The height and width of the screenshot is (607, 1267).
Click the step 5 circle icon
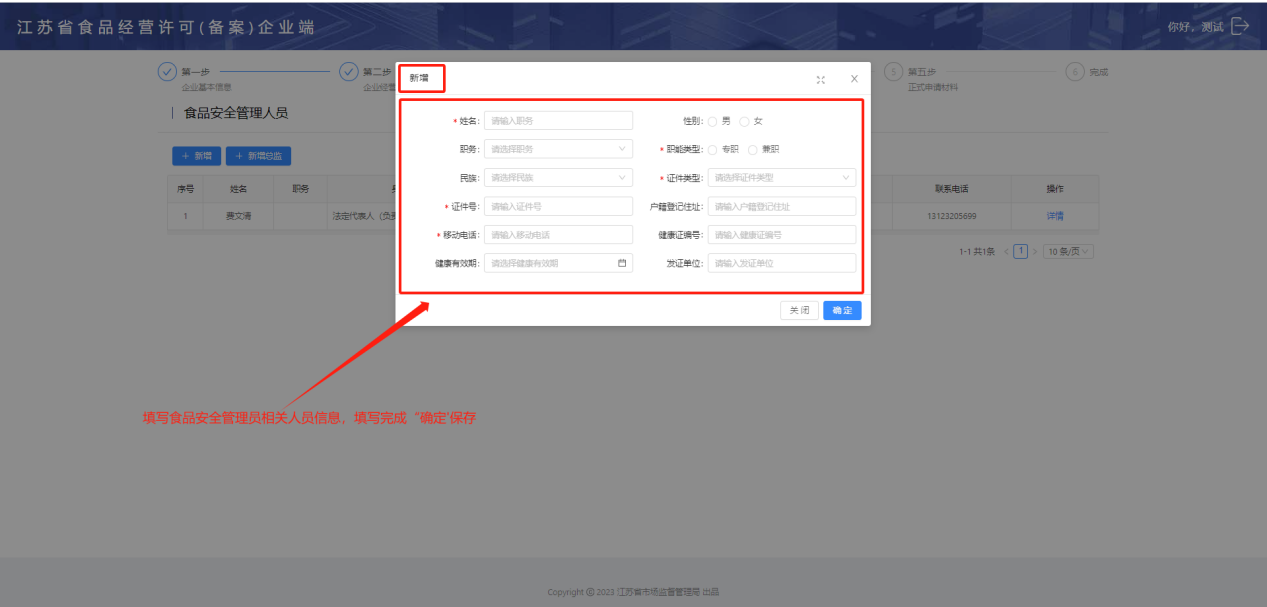893,72
